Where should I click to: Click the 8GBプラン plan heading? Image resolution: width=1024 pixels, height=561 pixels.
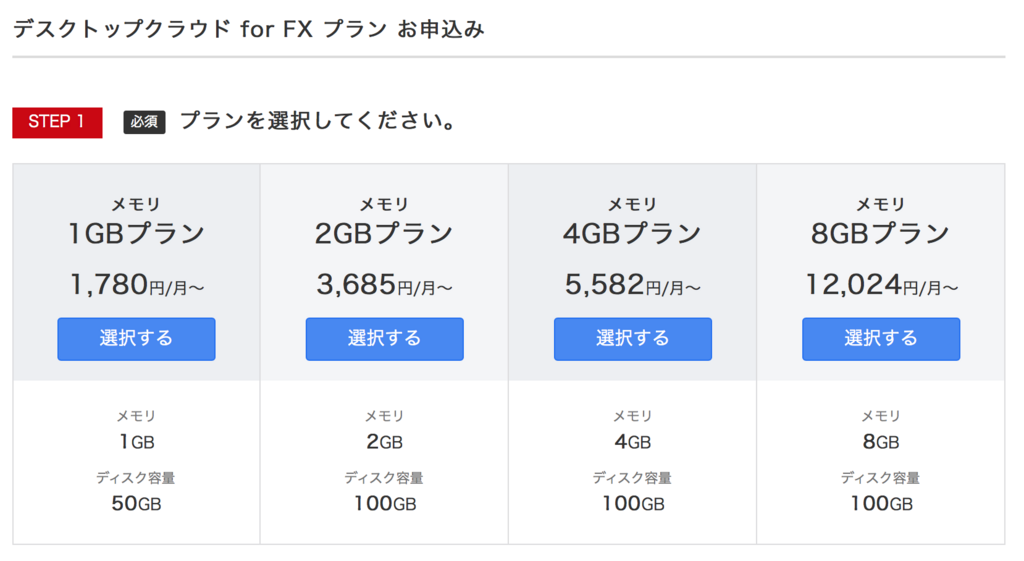click(880, 234)
